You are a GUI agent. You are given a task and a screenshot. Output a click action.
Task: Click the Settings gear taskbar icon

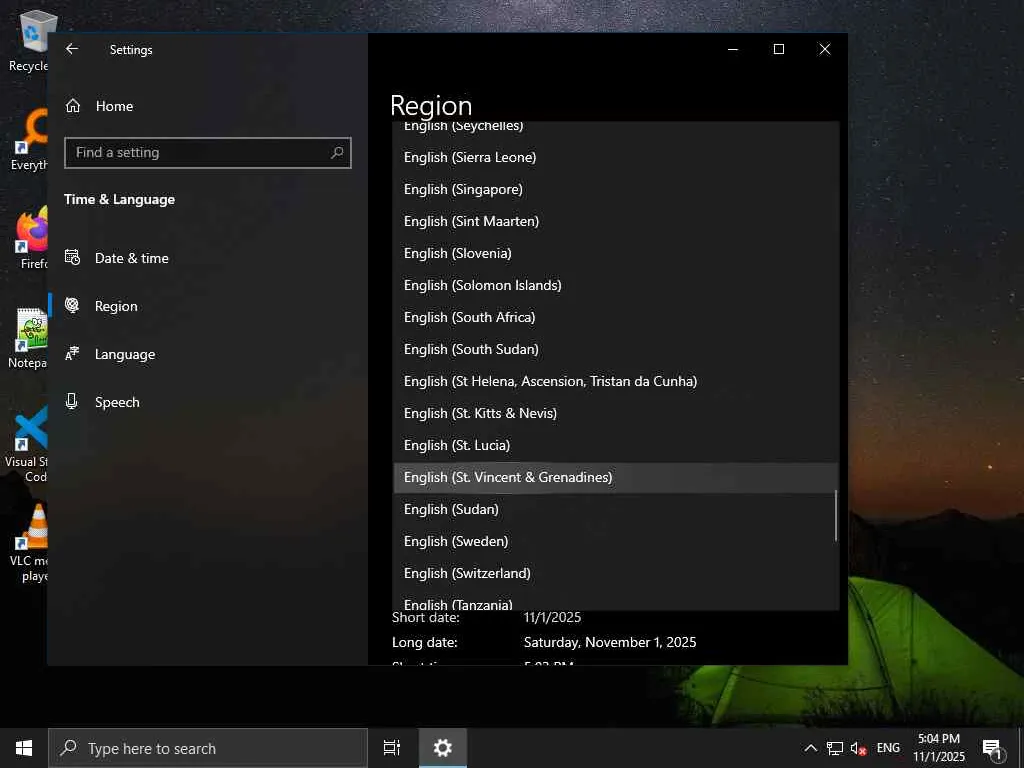pos(443,748)
